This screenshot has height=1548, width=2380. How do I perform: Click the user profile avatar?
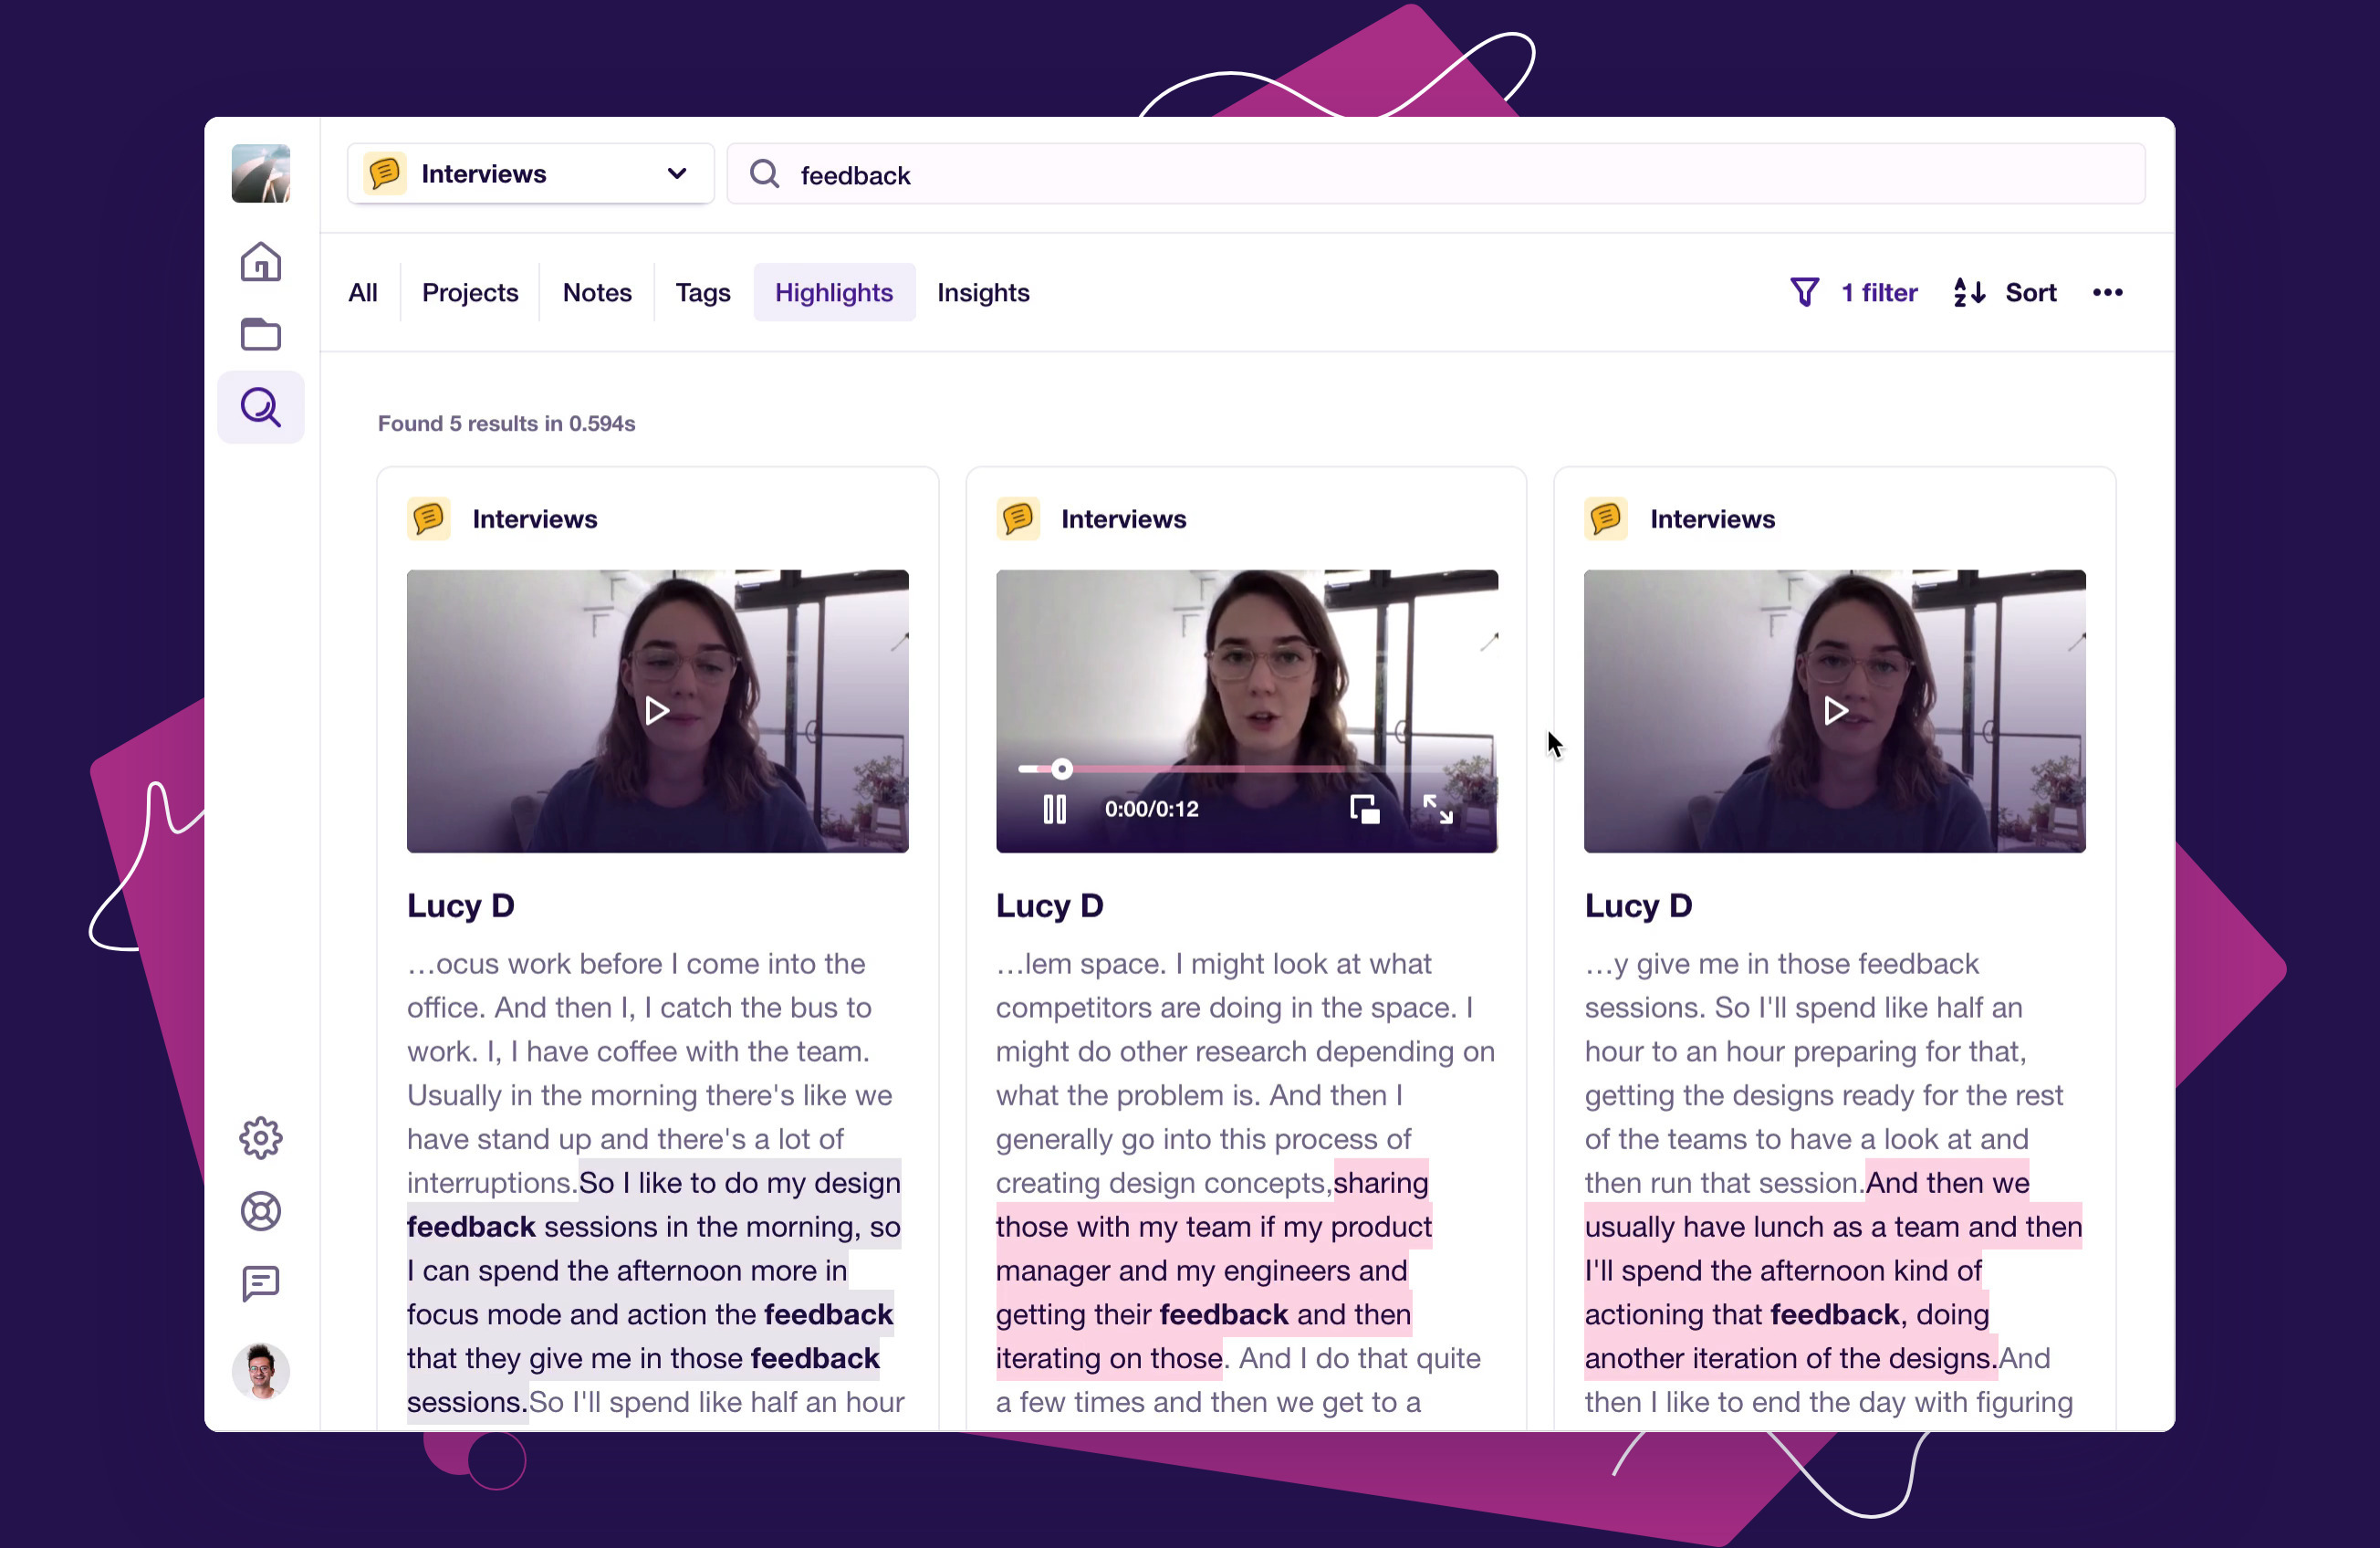coord(260,1371)
